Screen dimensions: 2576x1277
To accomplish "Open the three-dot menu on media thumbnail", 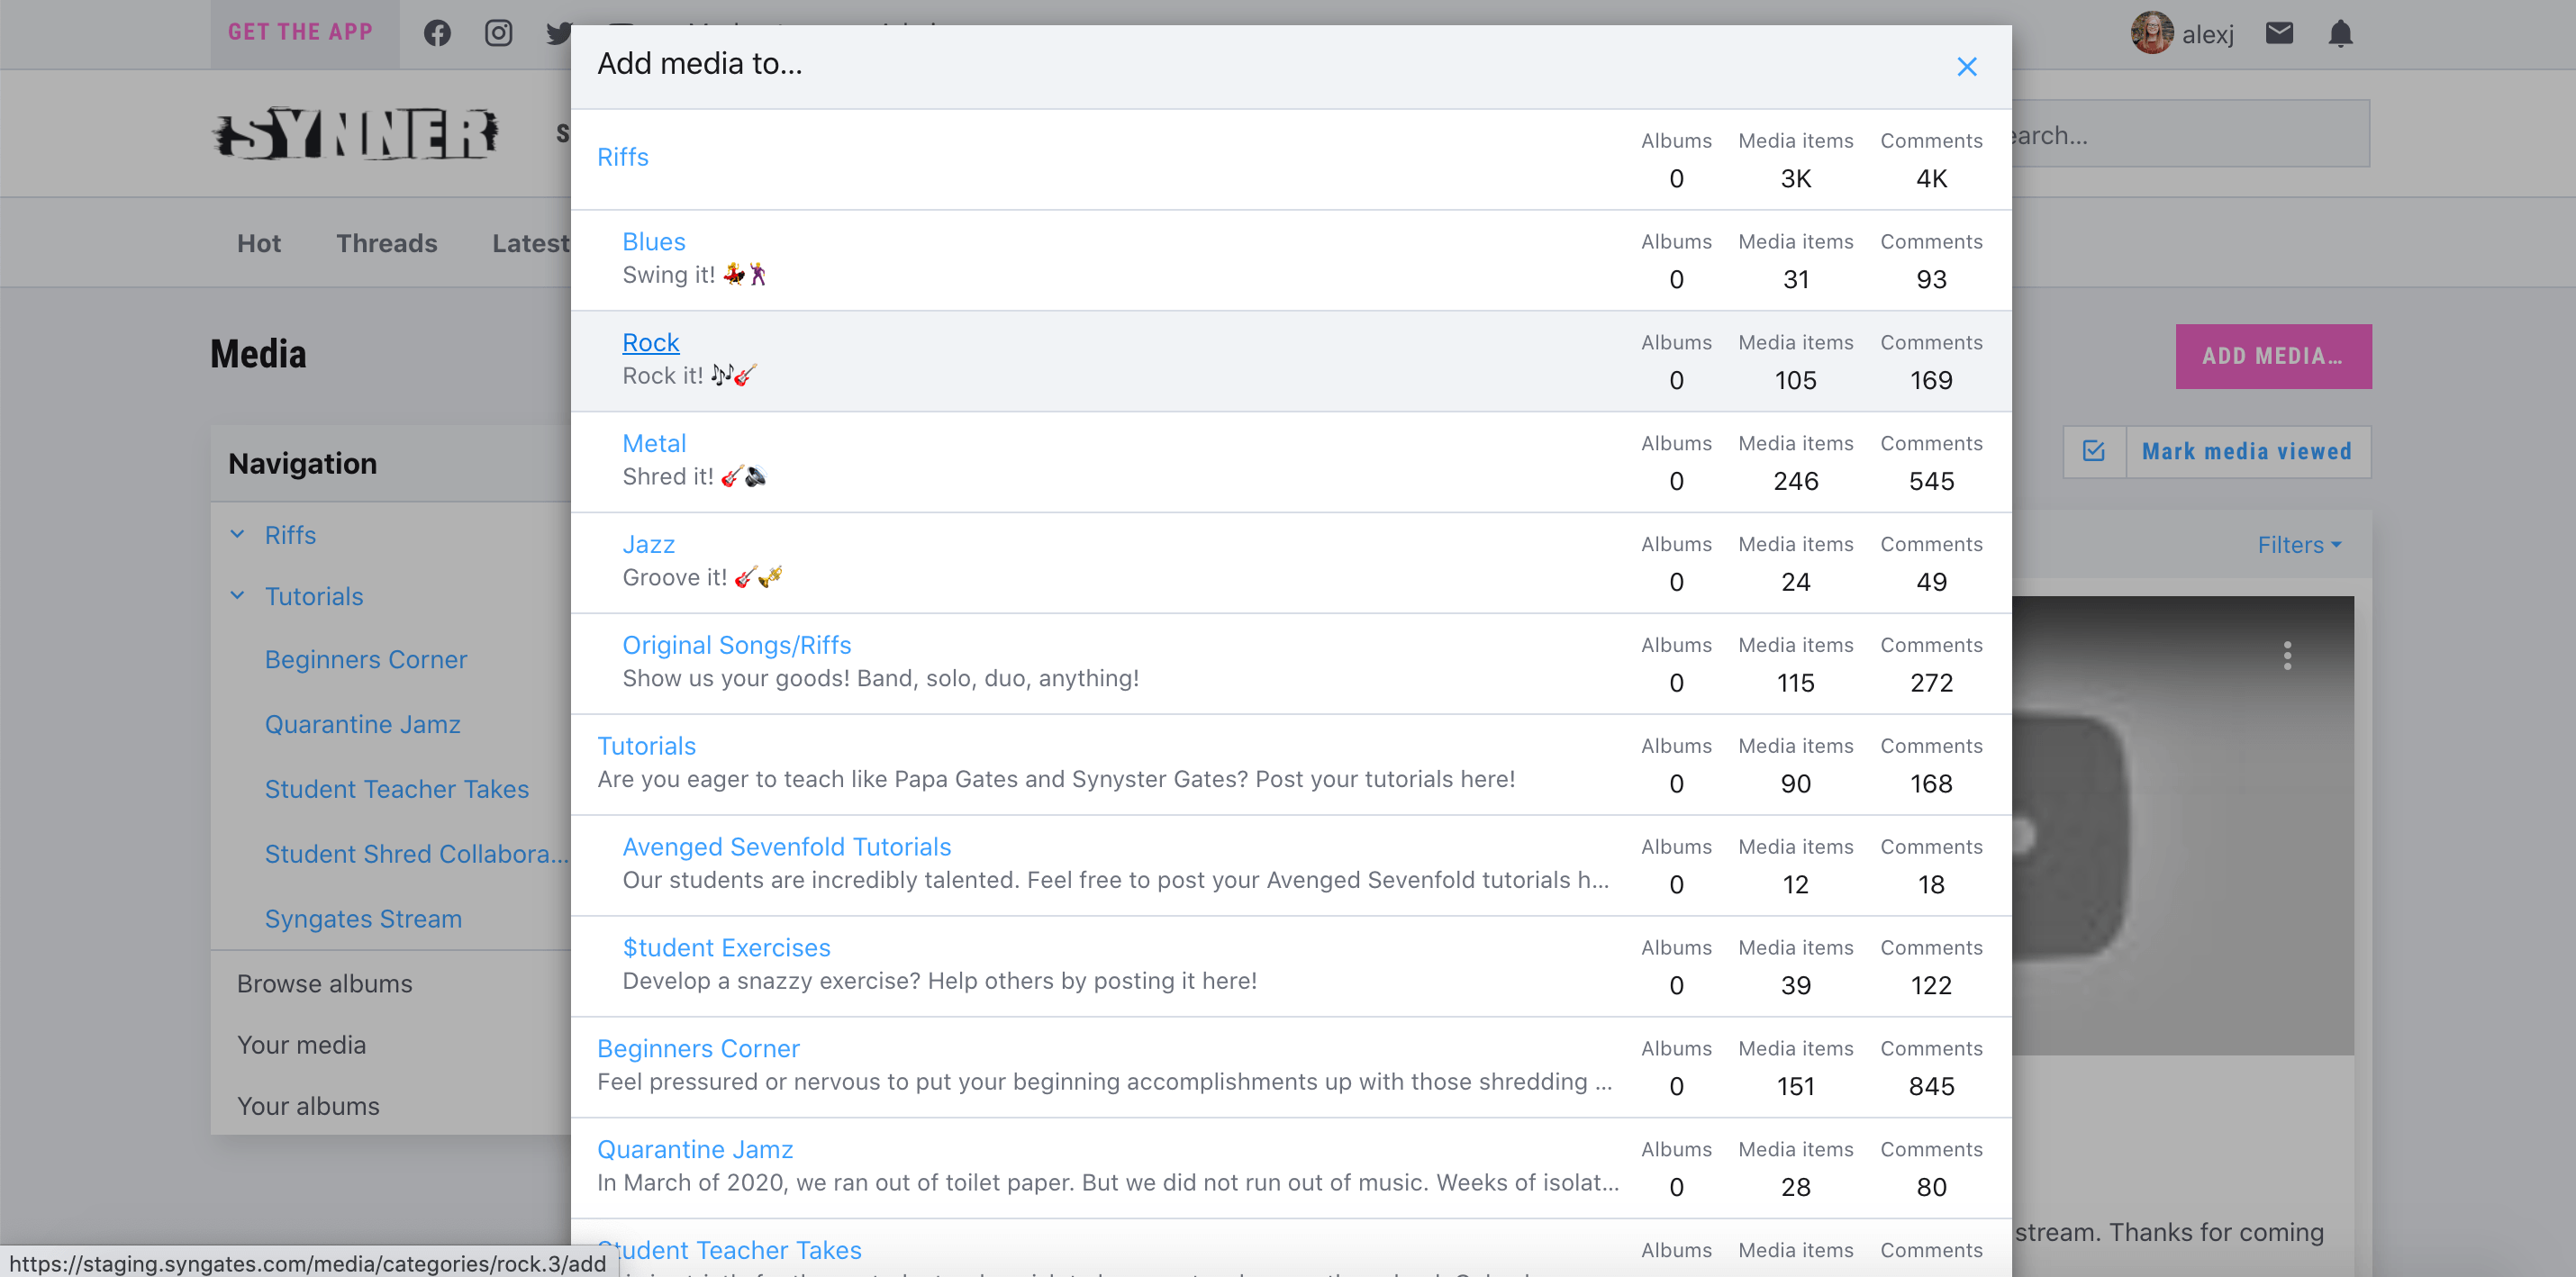I will point(2287,656).
